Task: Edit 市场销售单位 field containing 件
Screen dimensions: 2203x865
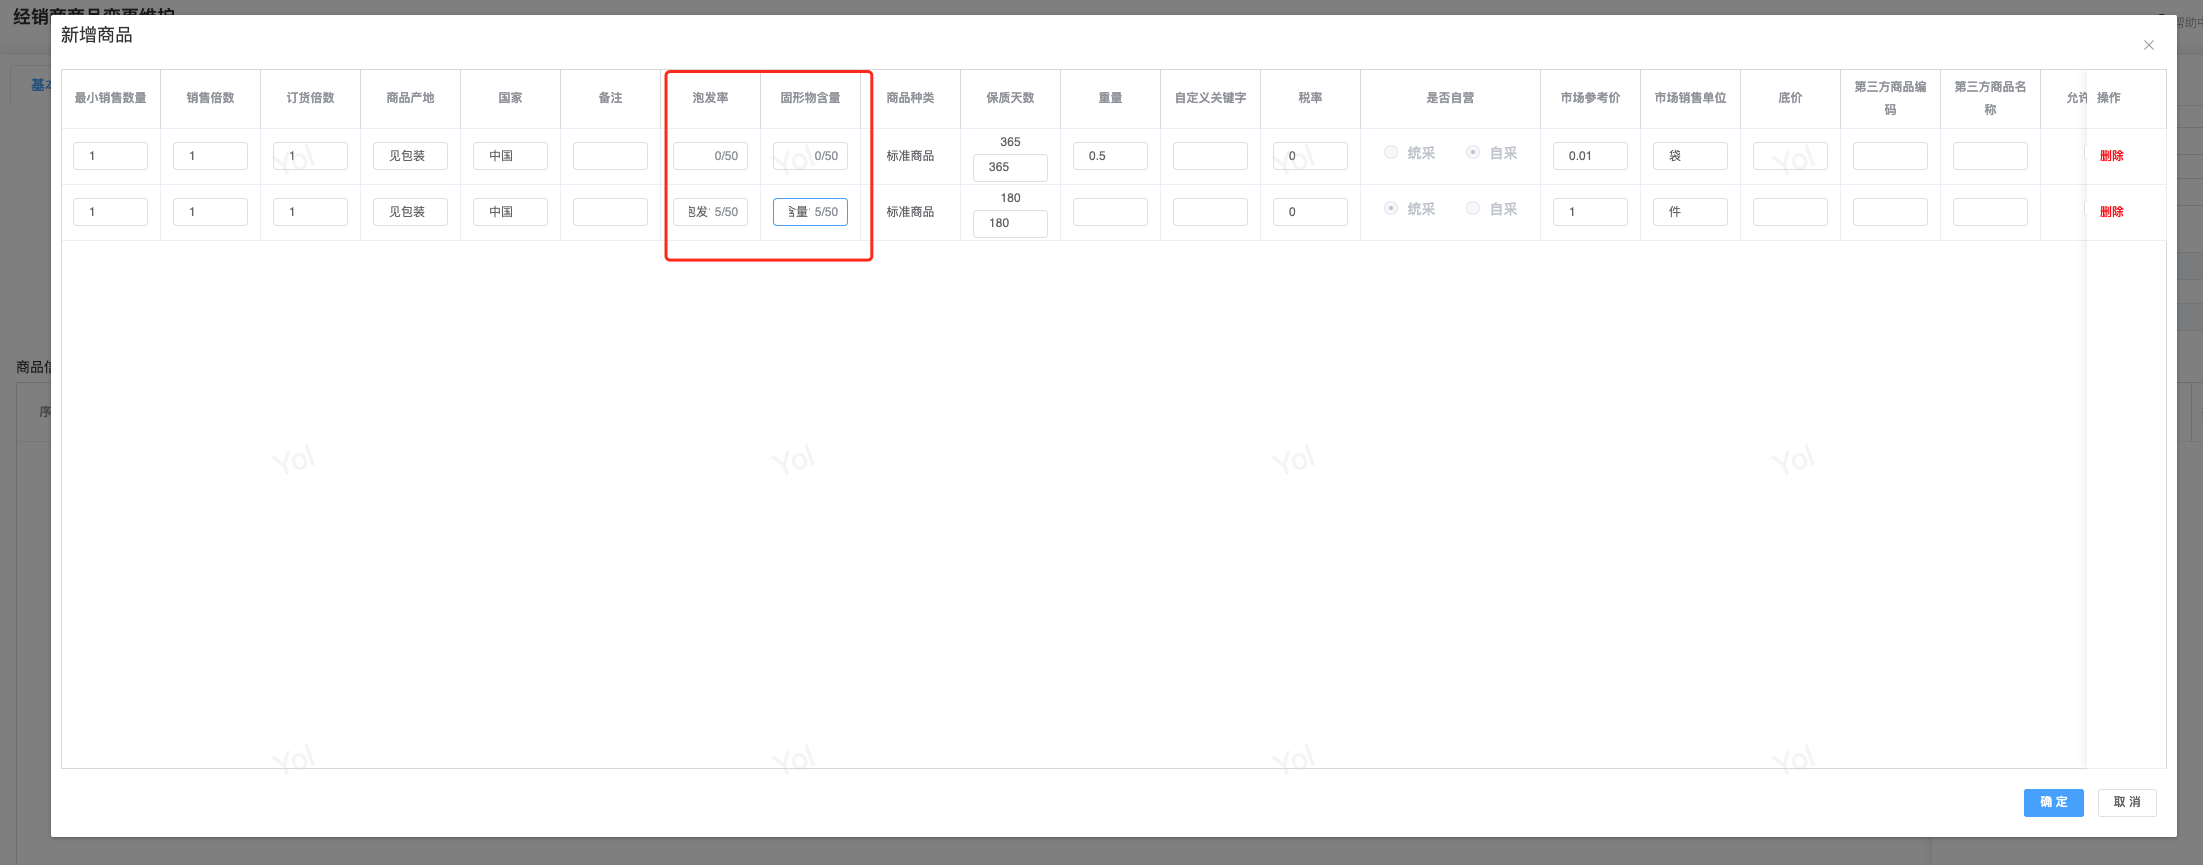Action: [1690, 212]
